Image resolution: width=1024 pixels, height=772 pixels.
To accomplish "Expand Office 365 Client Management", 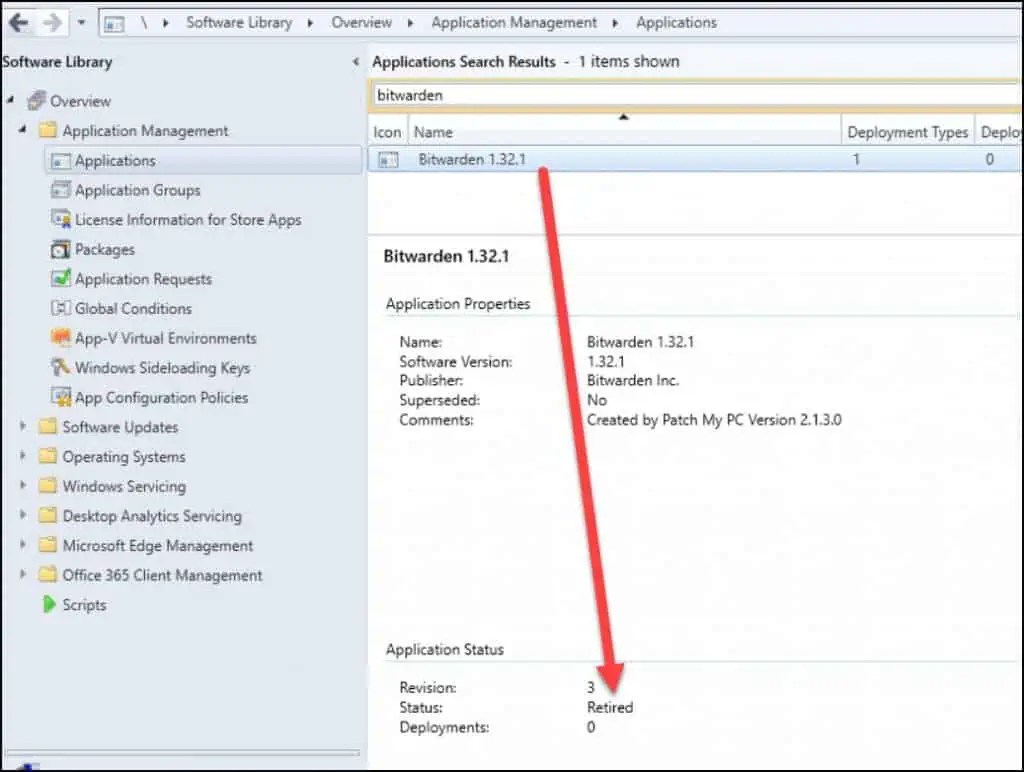I will point(22,575).
